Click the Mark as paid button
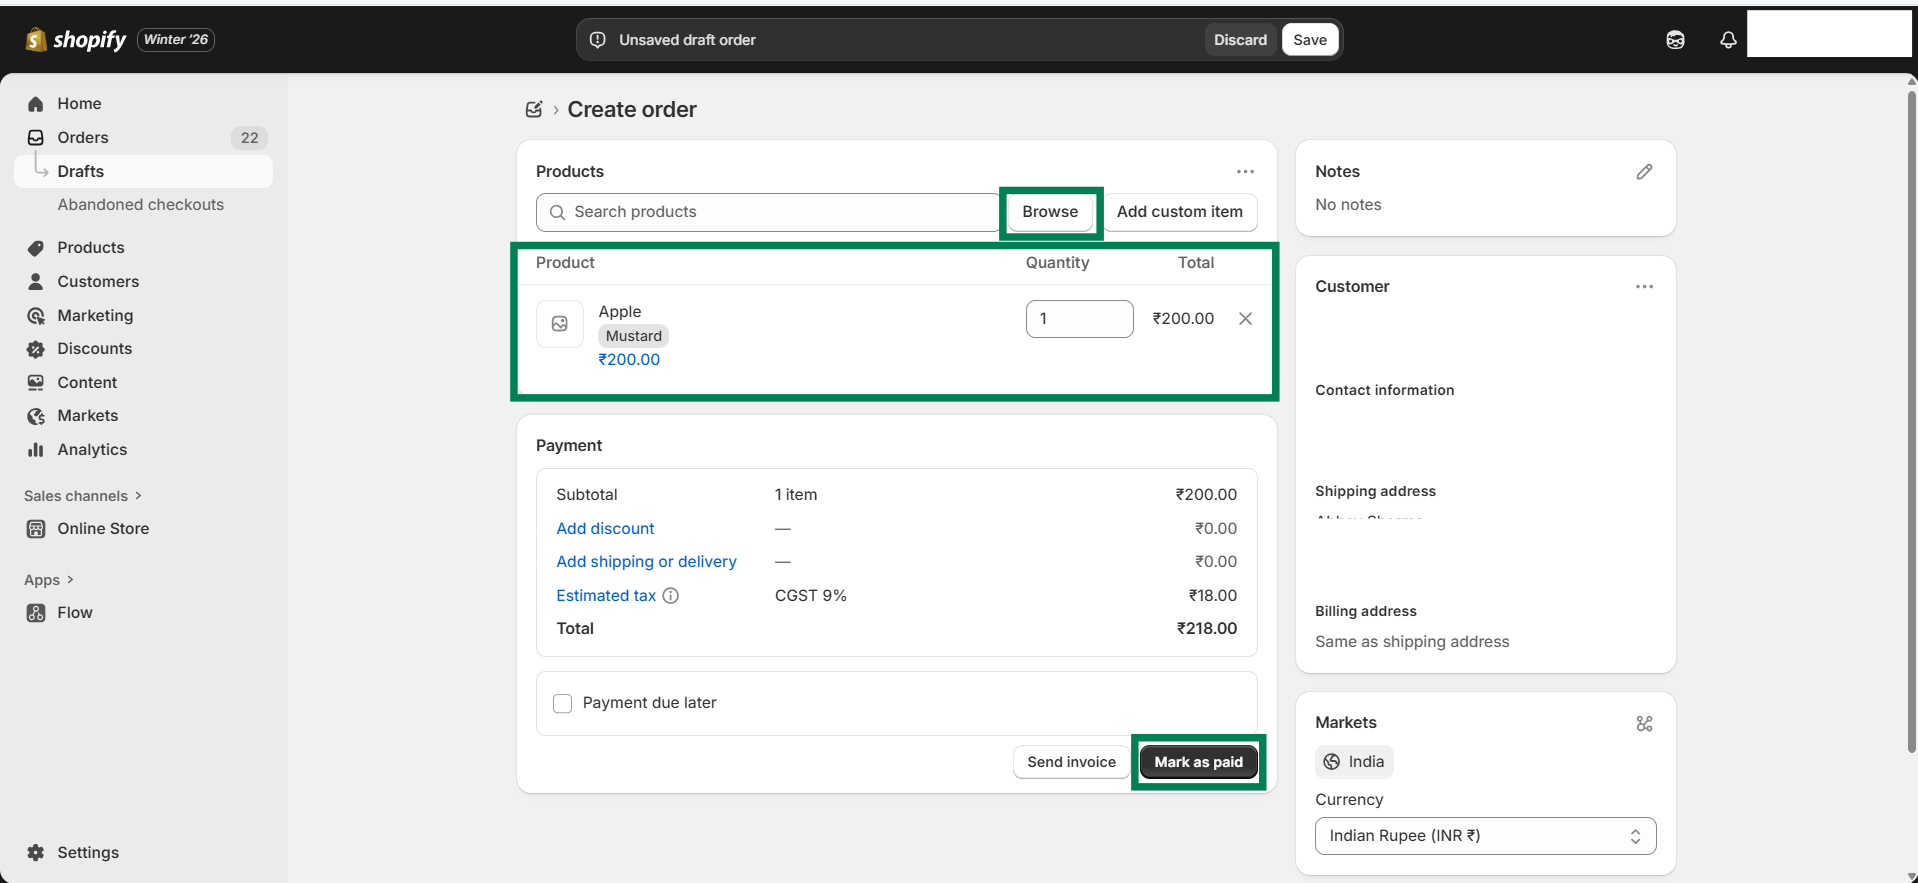 click(1198, 762)
